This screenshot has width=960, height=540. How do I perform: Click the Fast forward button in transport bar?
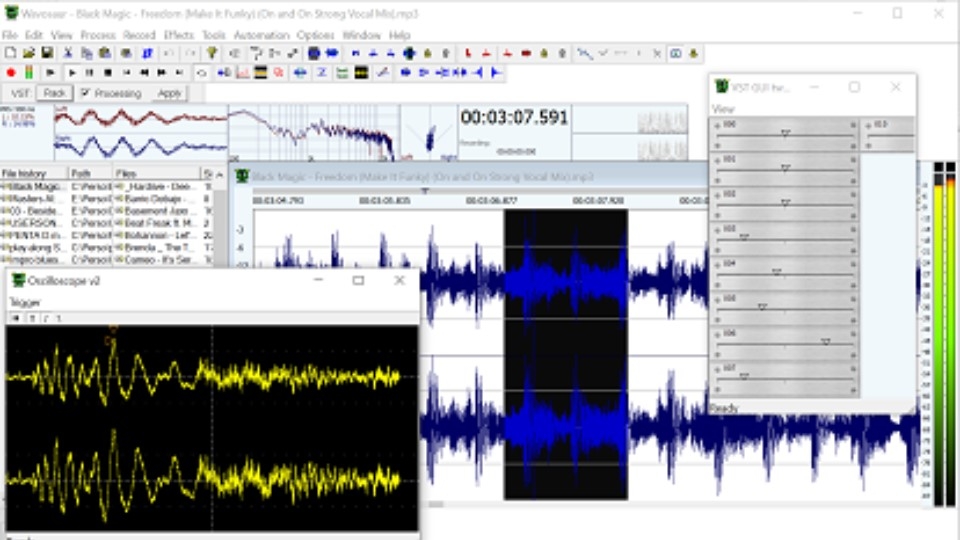(162, 73)
